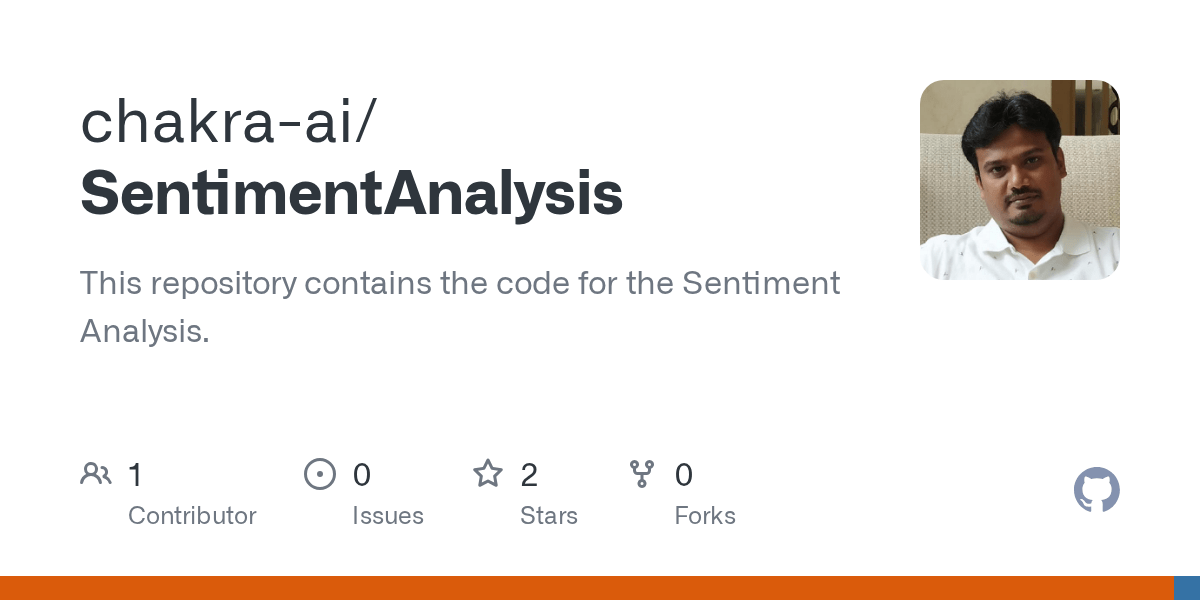Select the Issues label
Screen dimensions: 1200x600
[x=388, y=516]
